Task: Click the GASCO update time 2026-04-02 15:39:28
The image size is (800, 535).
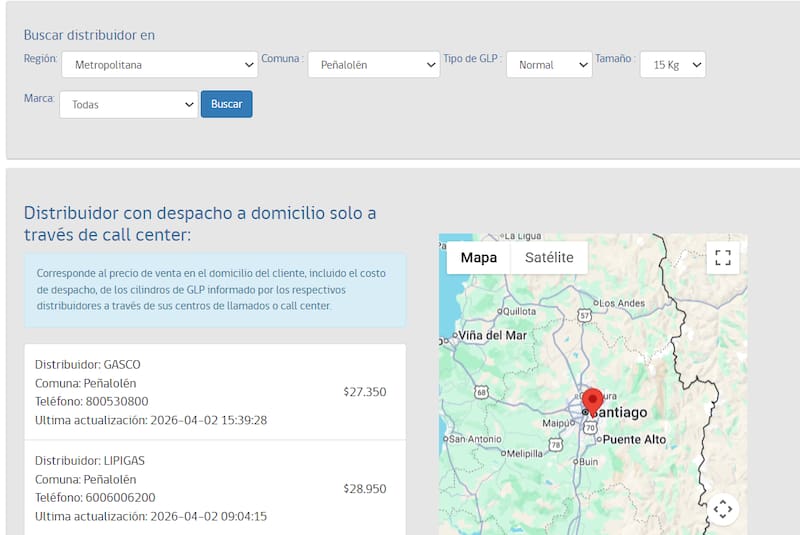Action: pos(209,420)
